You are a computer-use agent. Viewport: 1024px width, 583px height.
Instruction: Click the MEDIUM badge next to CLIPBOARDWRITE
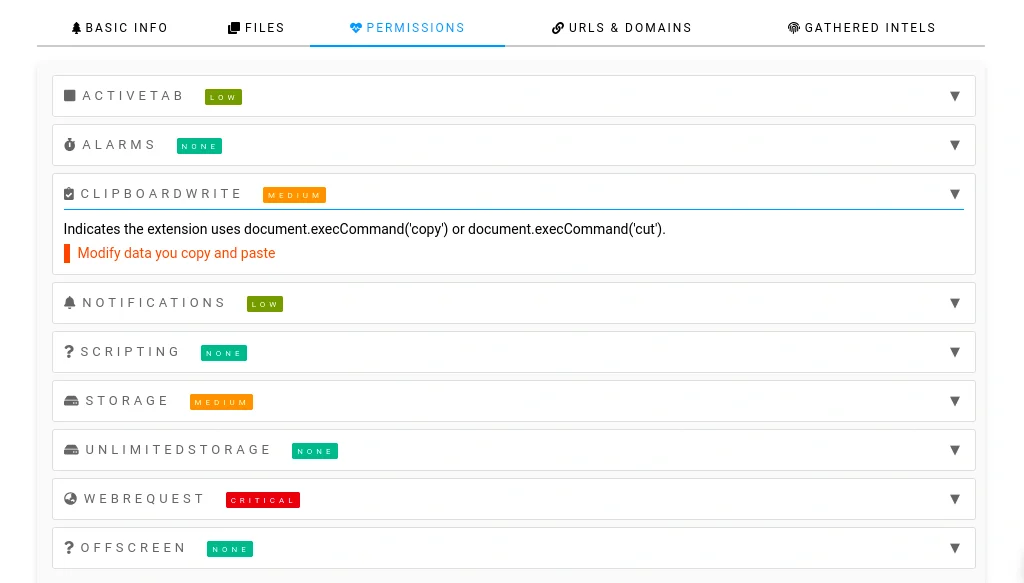295,195
